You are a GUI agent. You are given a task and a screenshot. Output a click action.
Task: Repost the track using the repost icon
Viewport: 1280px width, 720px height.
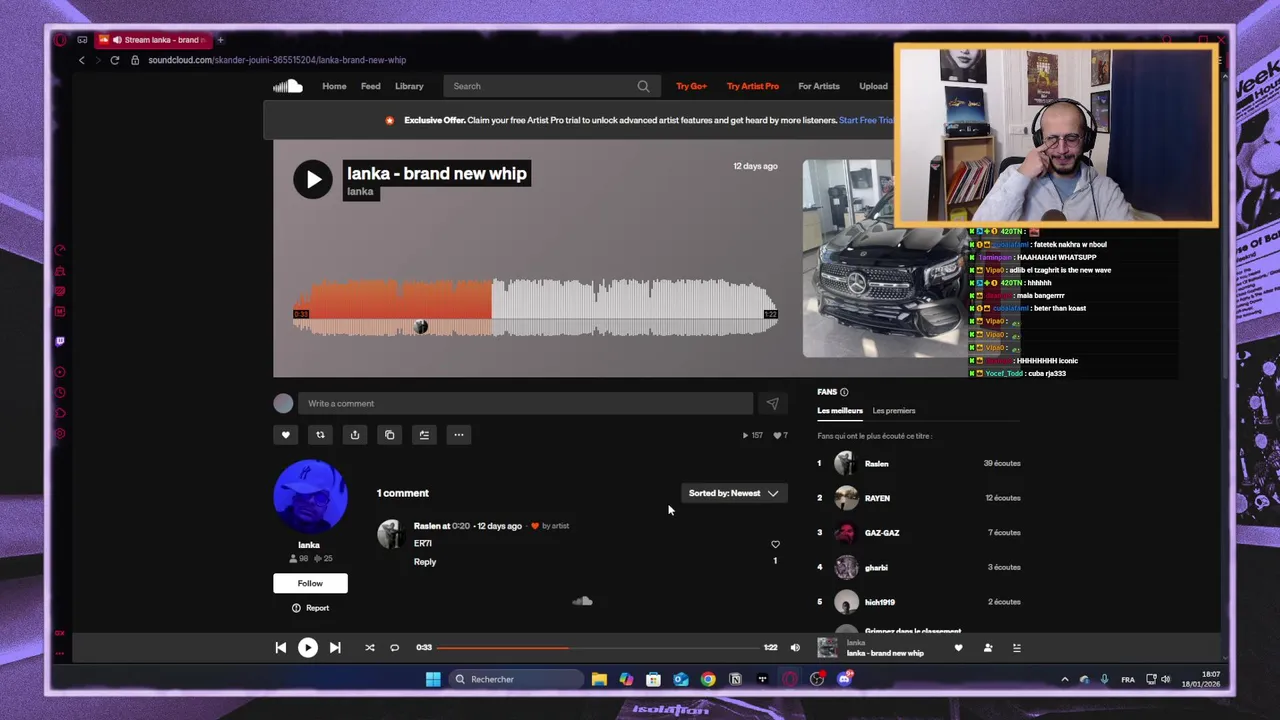pyautogui.click(x=320, y=435)
